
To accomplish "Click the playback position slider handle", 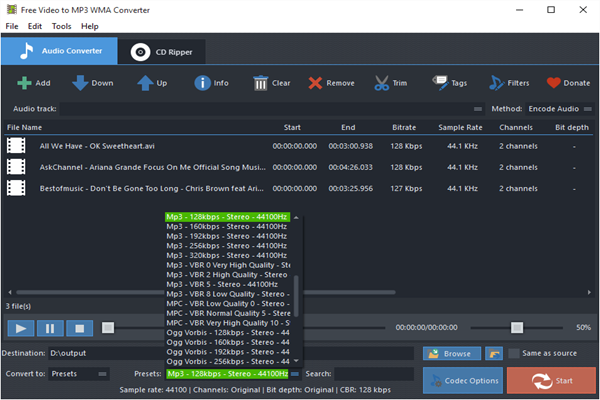I will [108, 328].
